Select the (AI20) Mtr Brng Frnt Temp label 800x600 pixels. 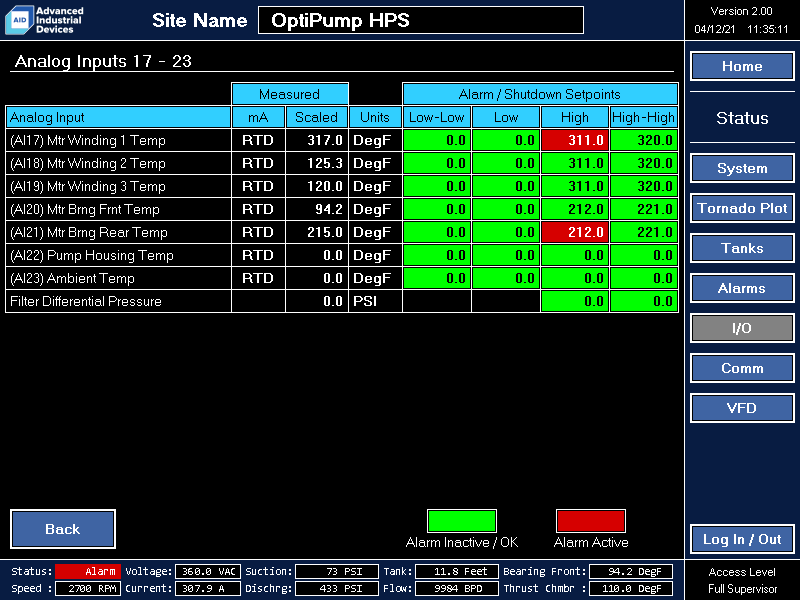(x=85, y=209)
